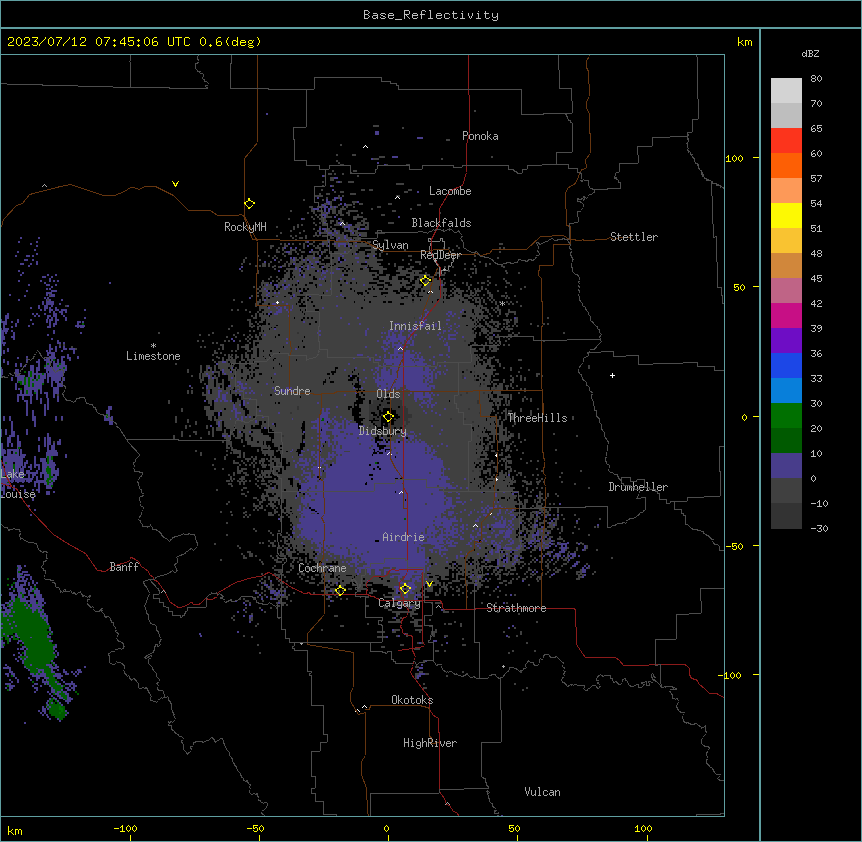Select the red 60-65 dBZ legend swatch
Screen dimensions: 862x842
(x=786, y=140)
